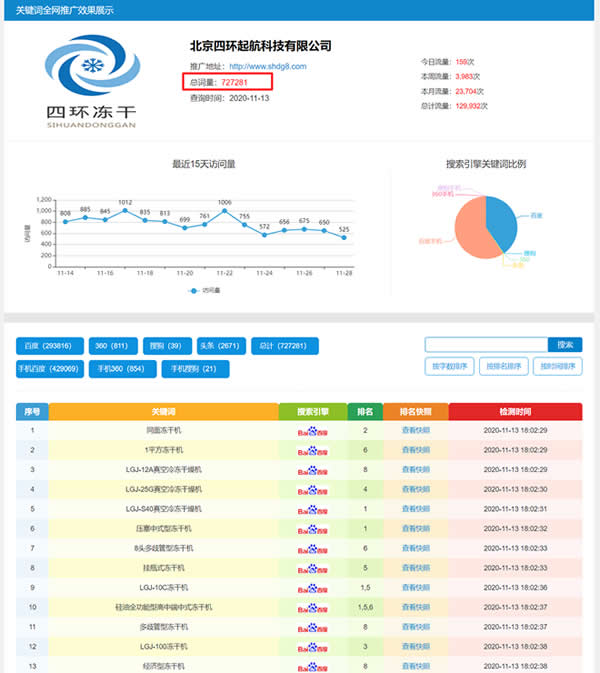This screenshot has height=673, width=600.
Task: Click the 关键词 column header
Action: pos(164,412)
